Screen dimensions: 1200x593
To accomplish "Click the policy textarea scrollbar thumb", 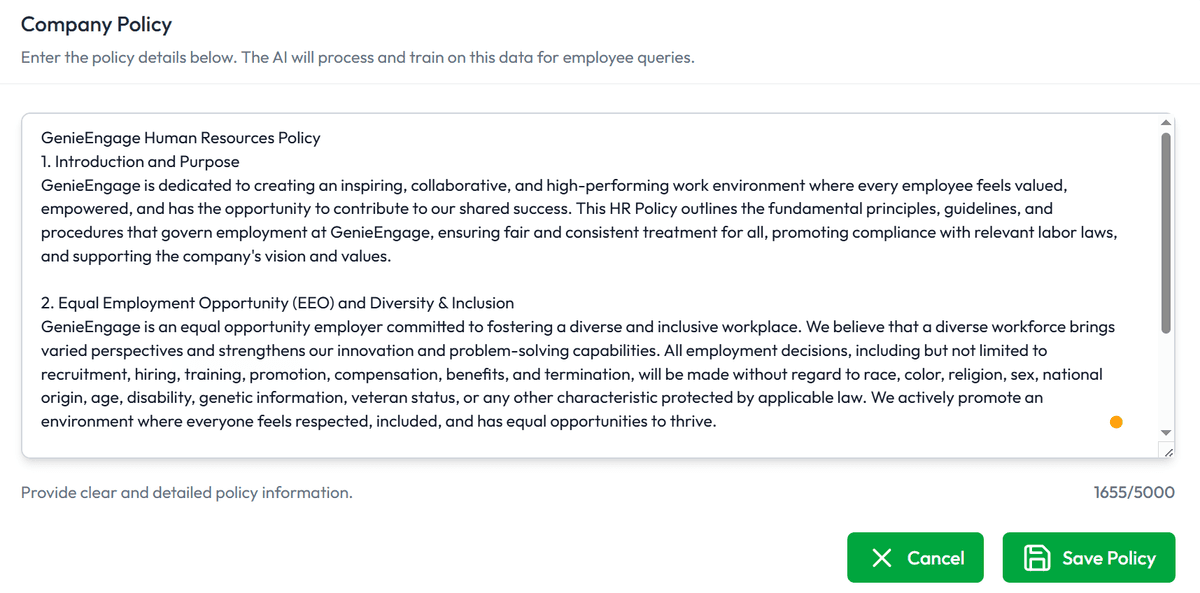I will click(1165, 232).
